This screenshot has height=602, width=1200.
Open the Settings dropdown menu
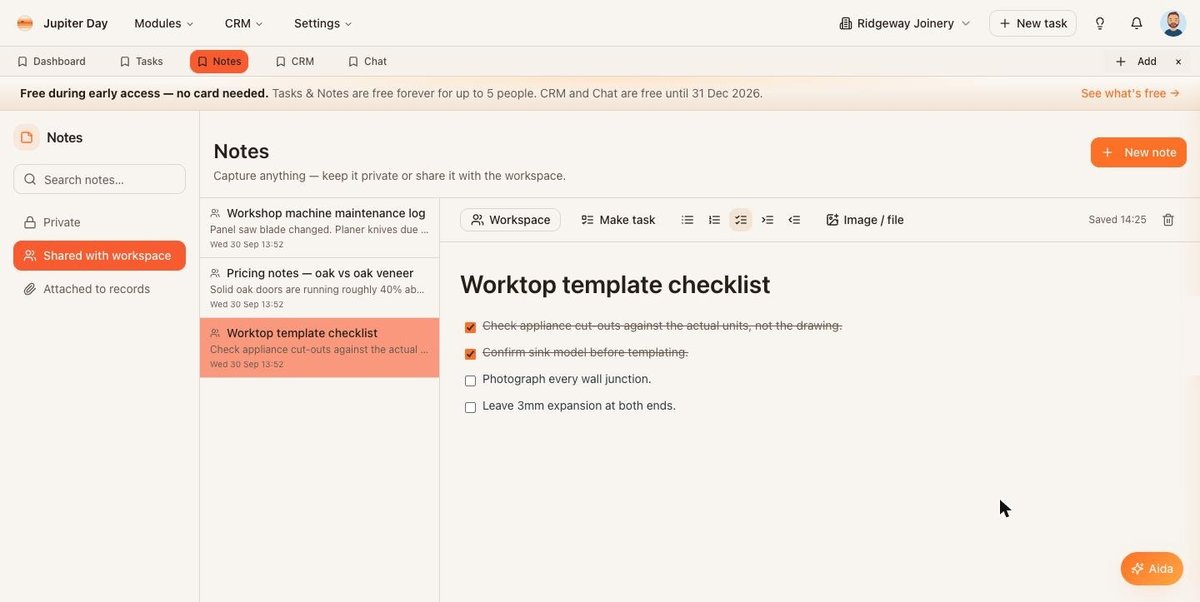[323, 23]
